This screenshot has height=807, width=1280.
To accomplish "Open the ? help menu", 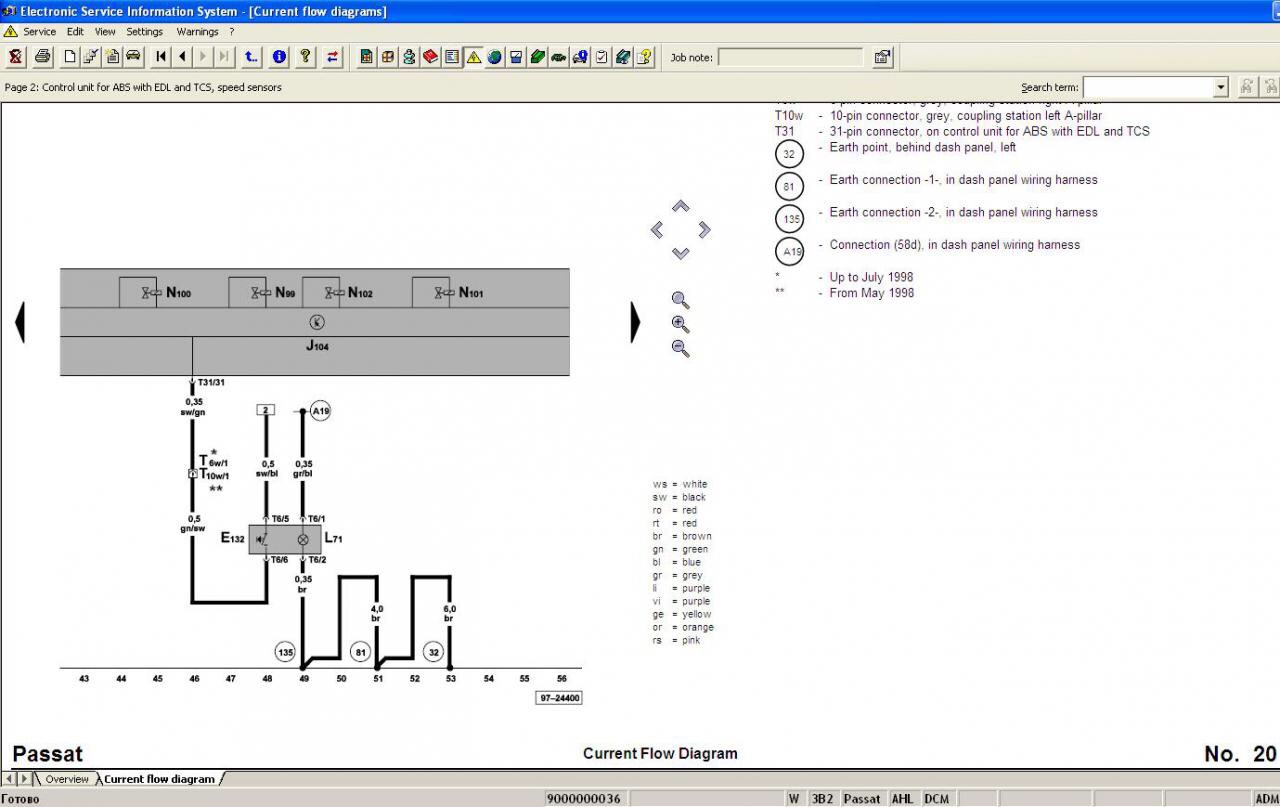I will (231, 31).
